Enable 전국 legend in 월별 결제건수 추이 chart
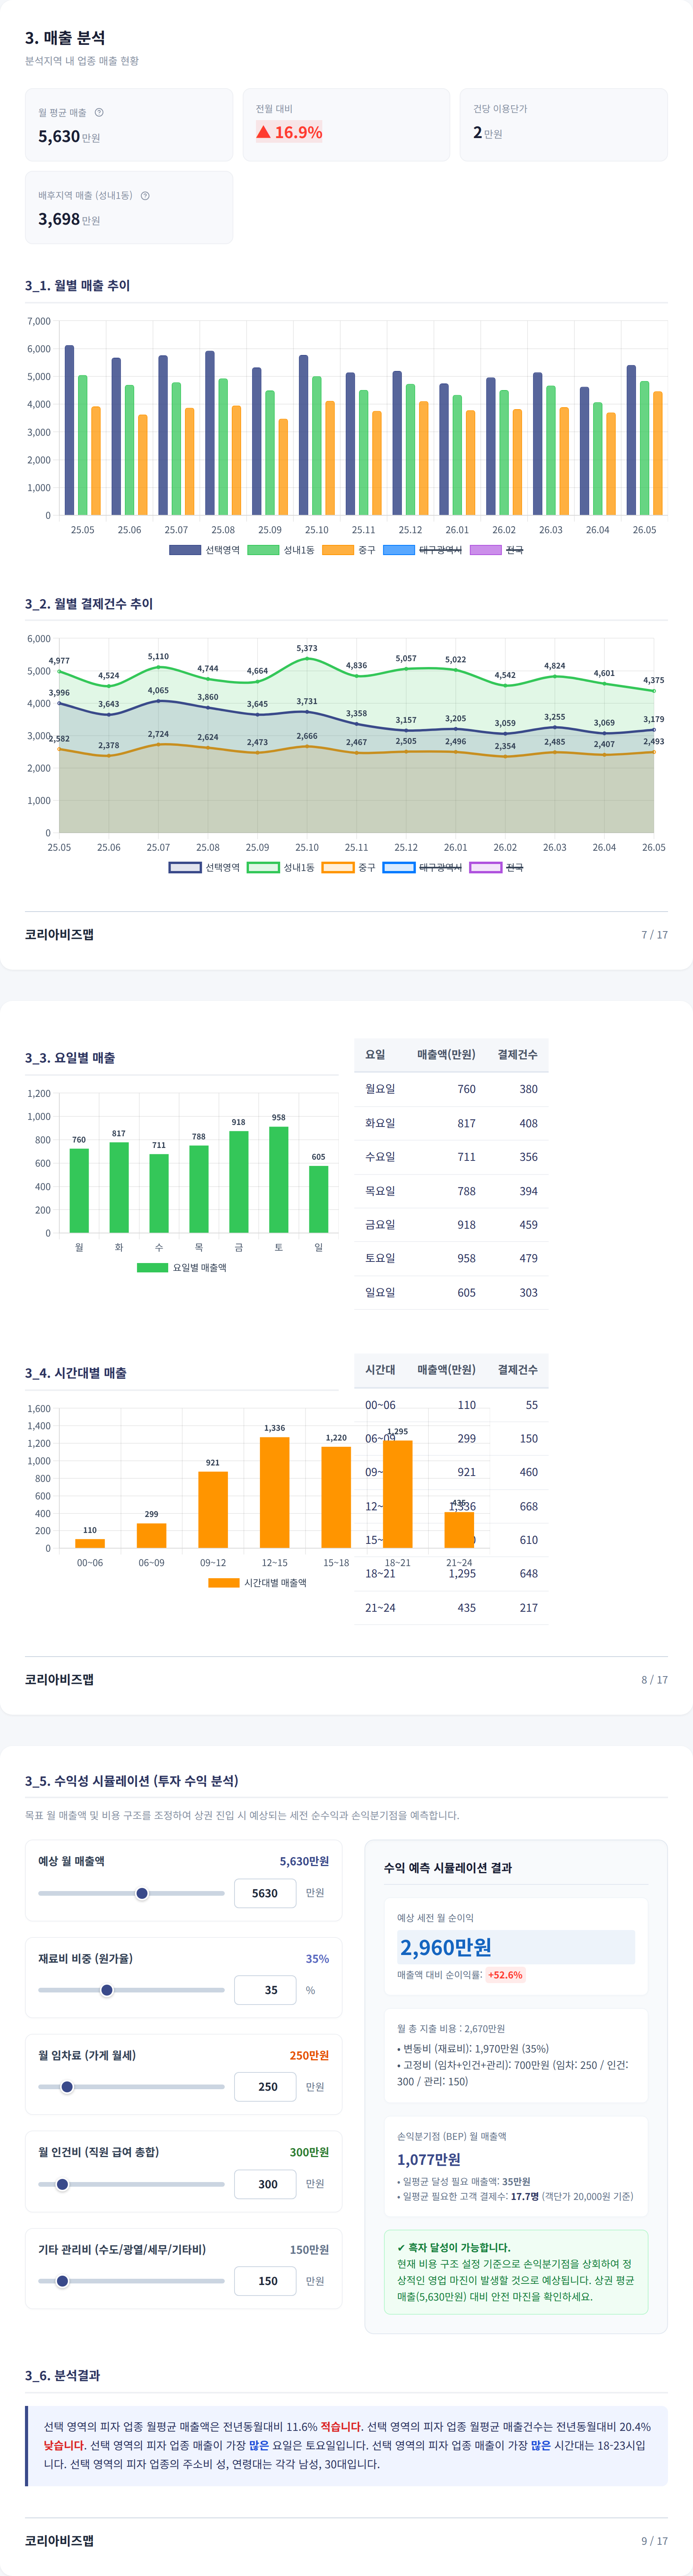The height and width of the screenshot is (2576, 693). [497, 867]
